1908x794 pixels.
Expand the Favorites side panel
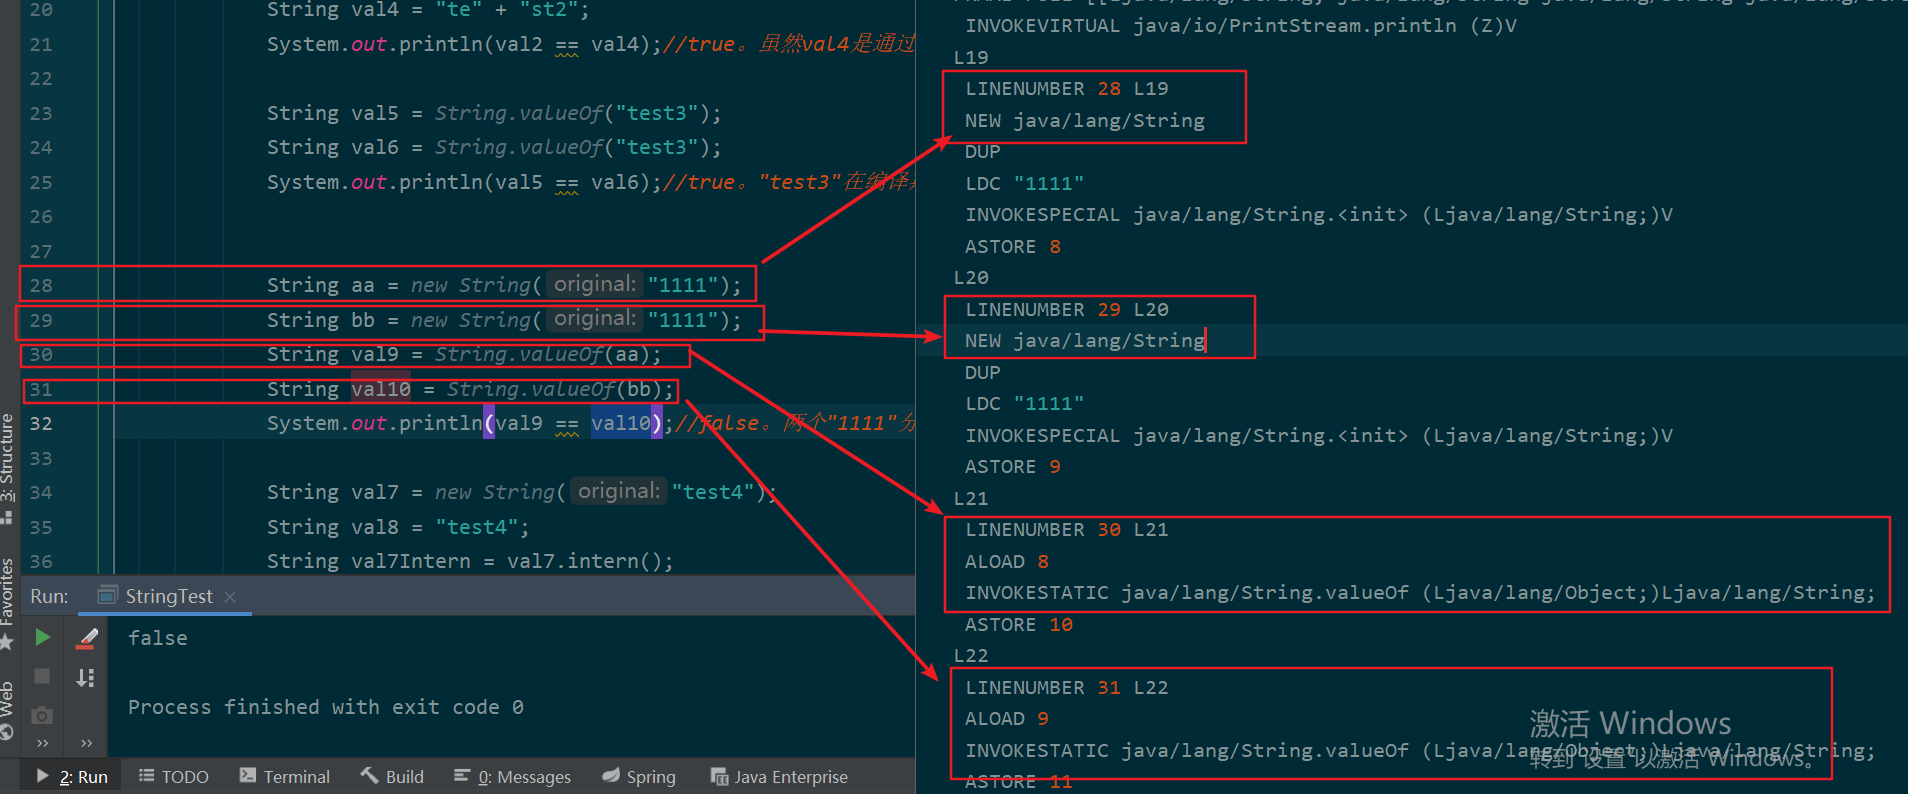8,600
